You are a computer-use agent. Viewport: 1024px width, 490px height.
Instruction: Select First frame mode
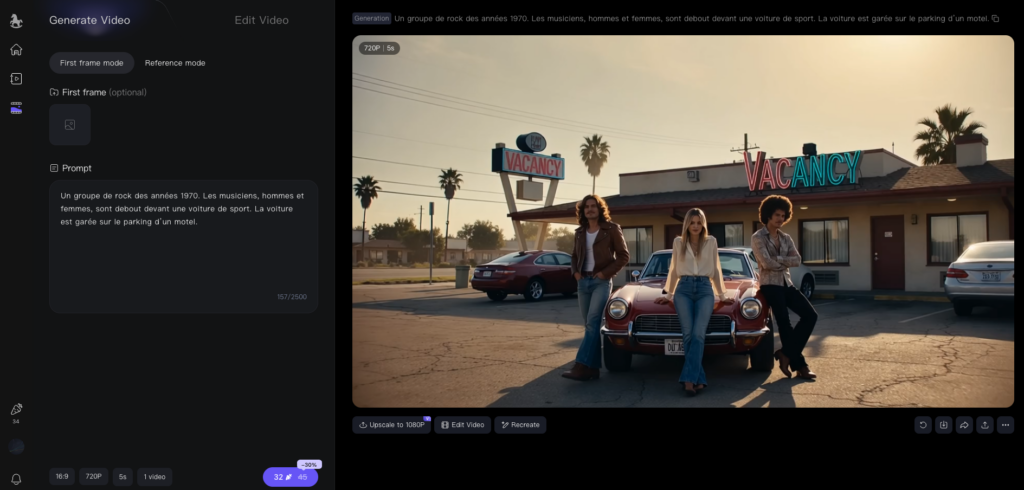91,63
